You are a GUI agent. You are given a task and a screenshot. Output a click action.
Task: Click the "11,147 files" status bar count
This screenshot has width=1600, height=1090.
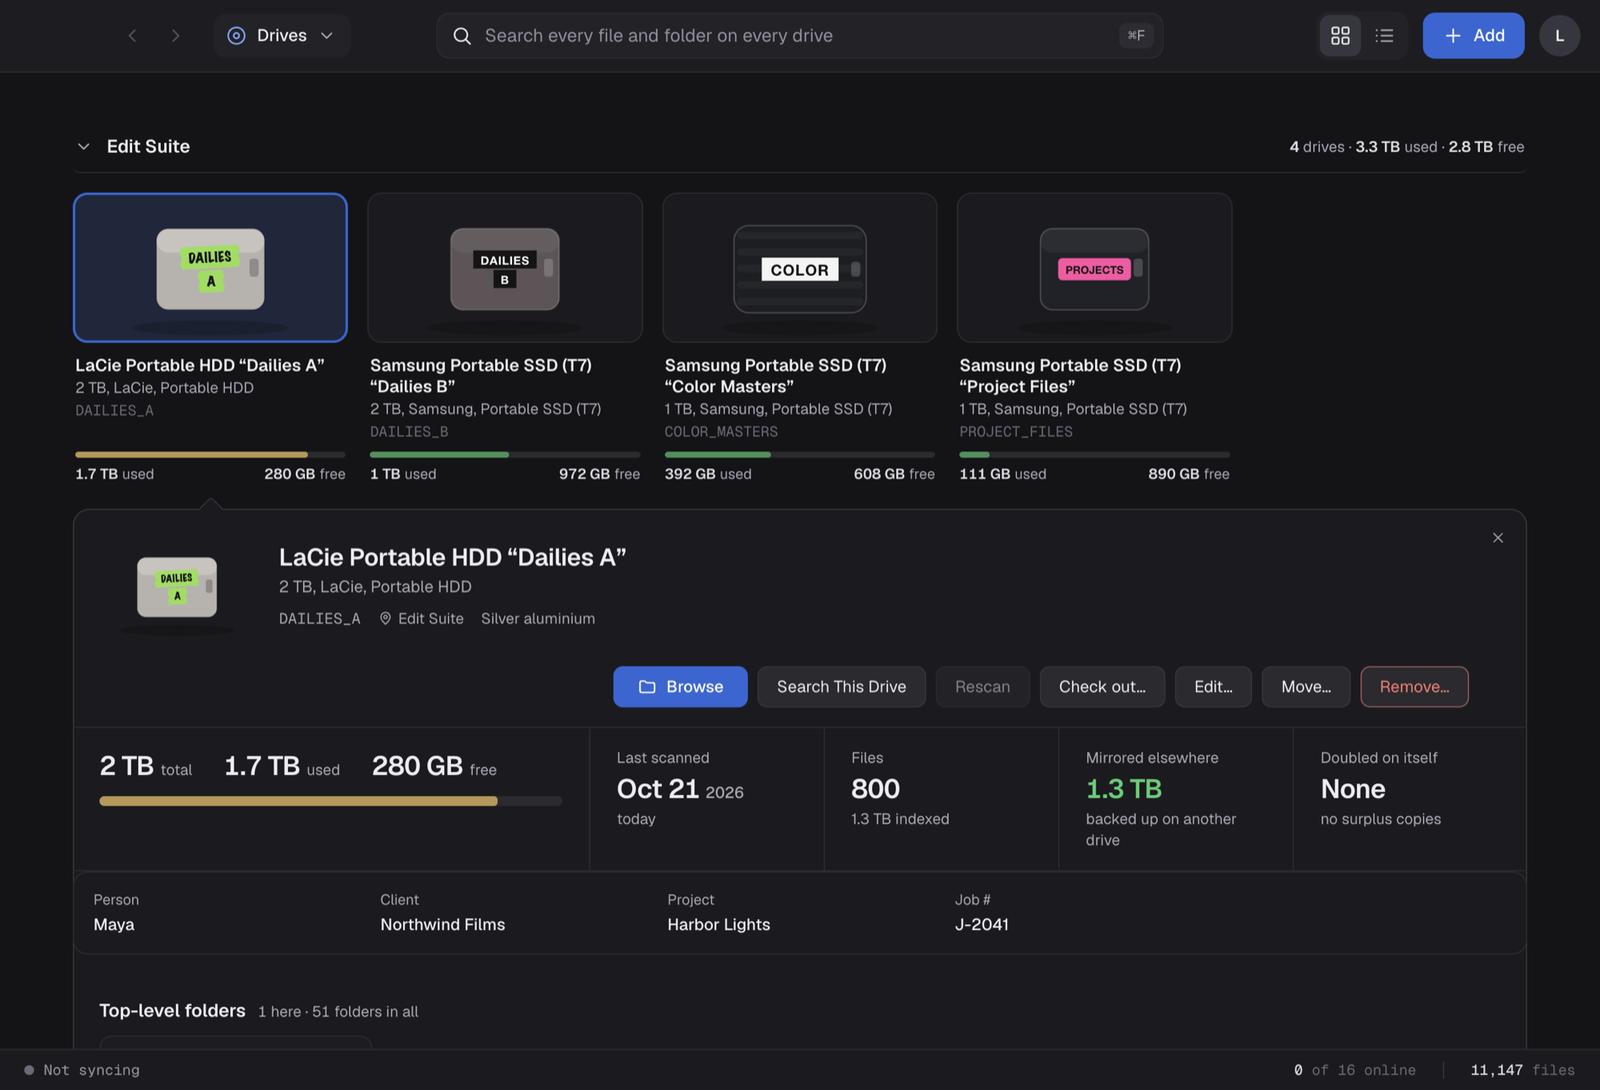tap(1522, 1070)
